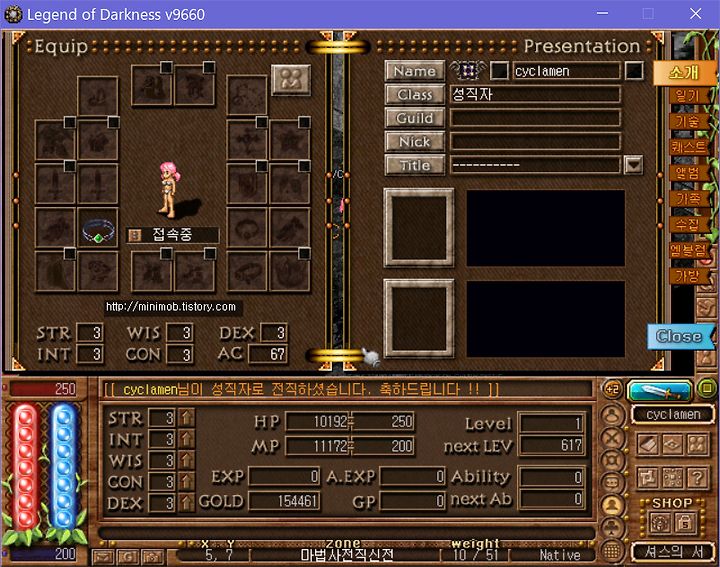The image size is (720, 567).
Task: Increase WIS with its up arrow
Action: click(187, 460)
